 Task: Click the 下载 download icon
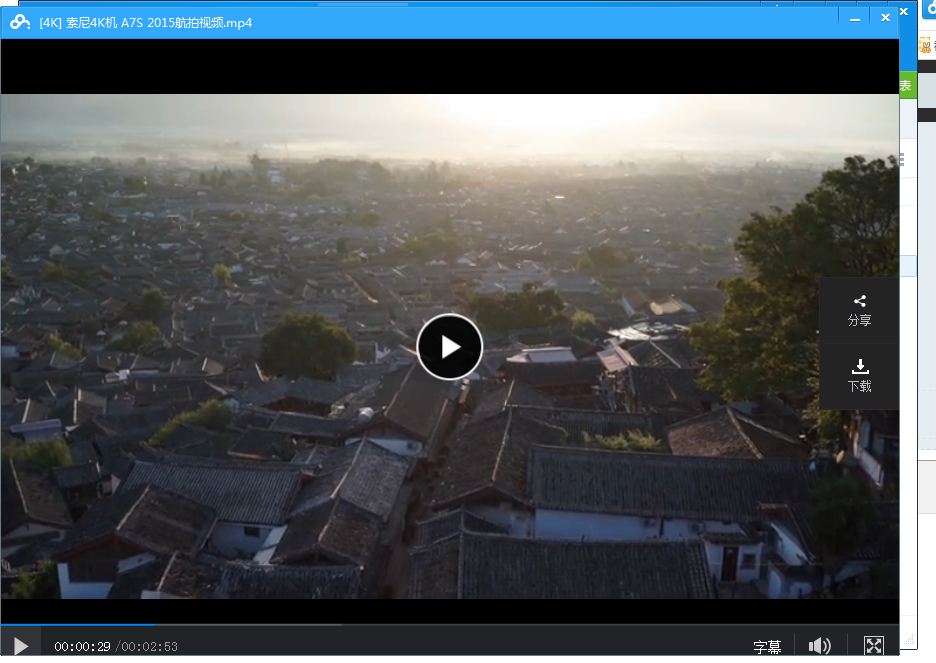coord(859,375)
